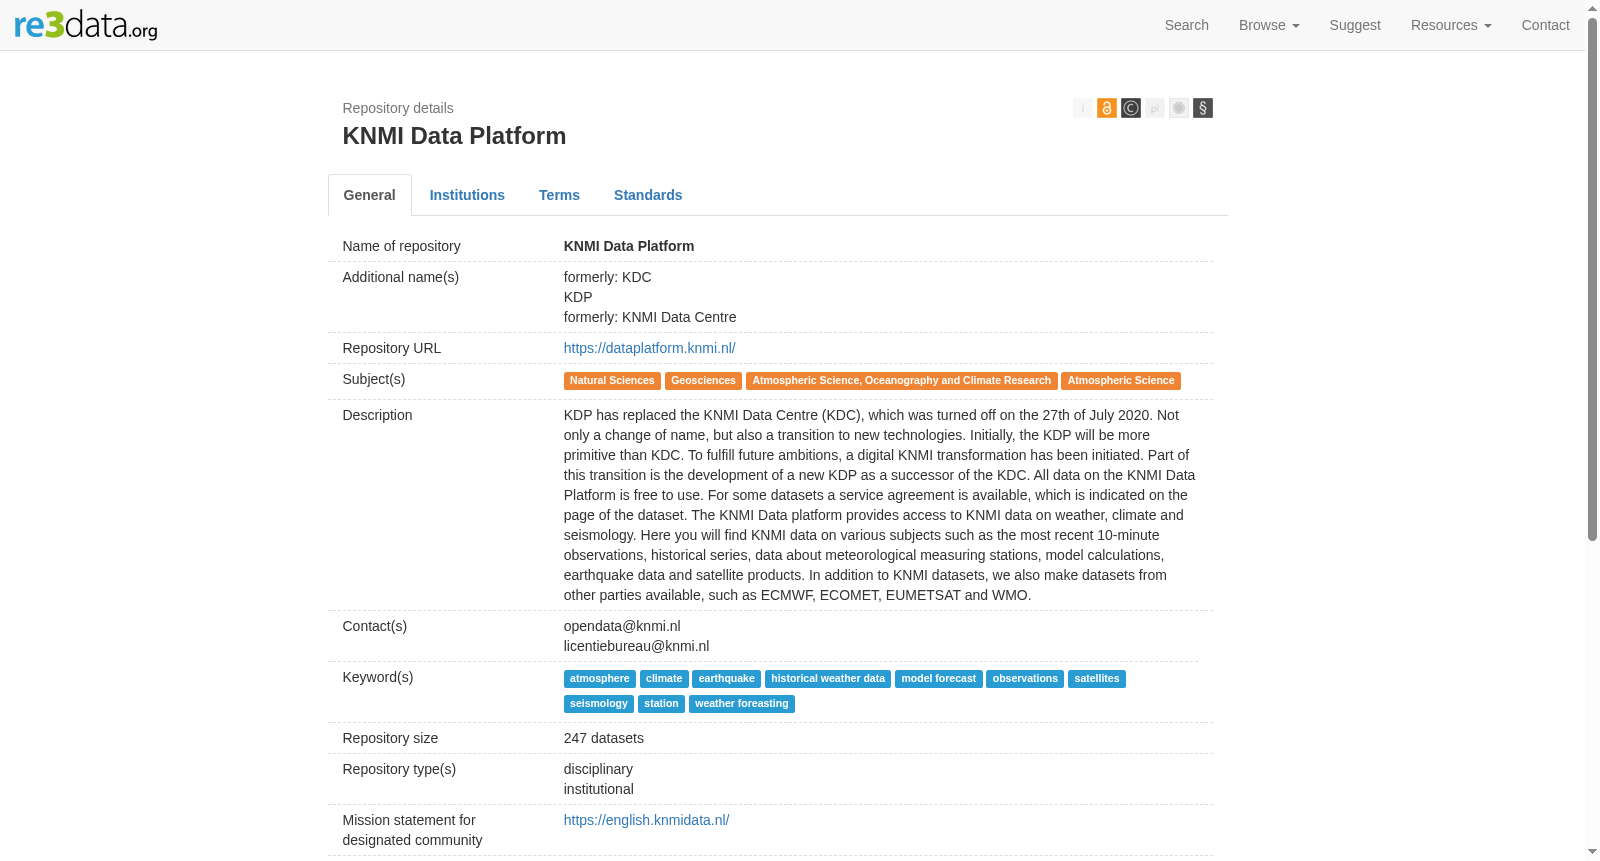Select the model forecast keyword tag
The image size is (1600, 861).
pyautogui.click(x=939, y=679)
